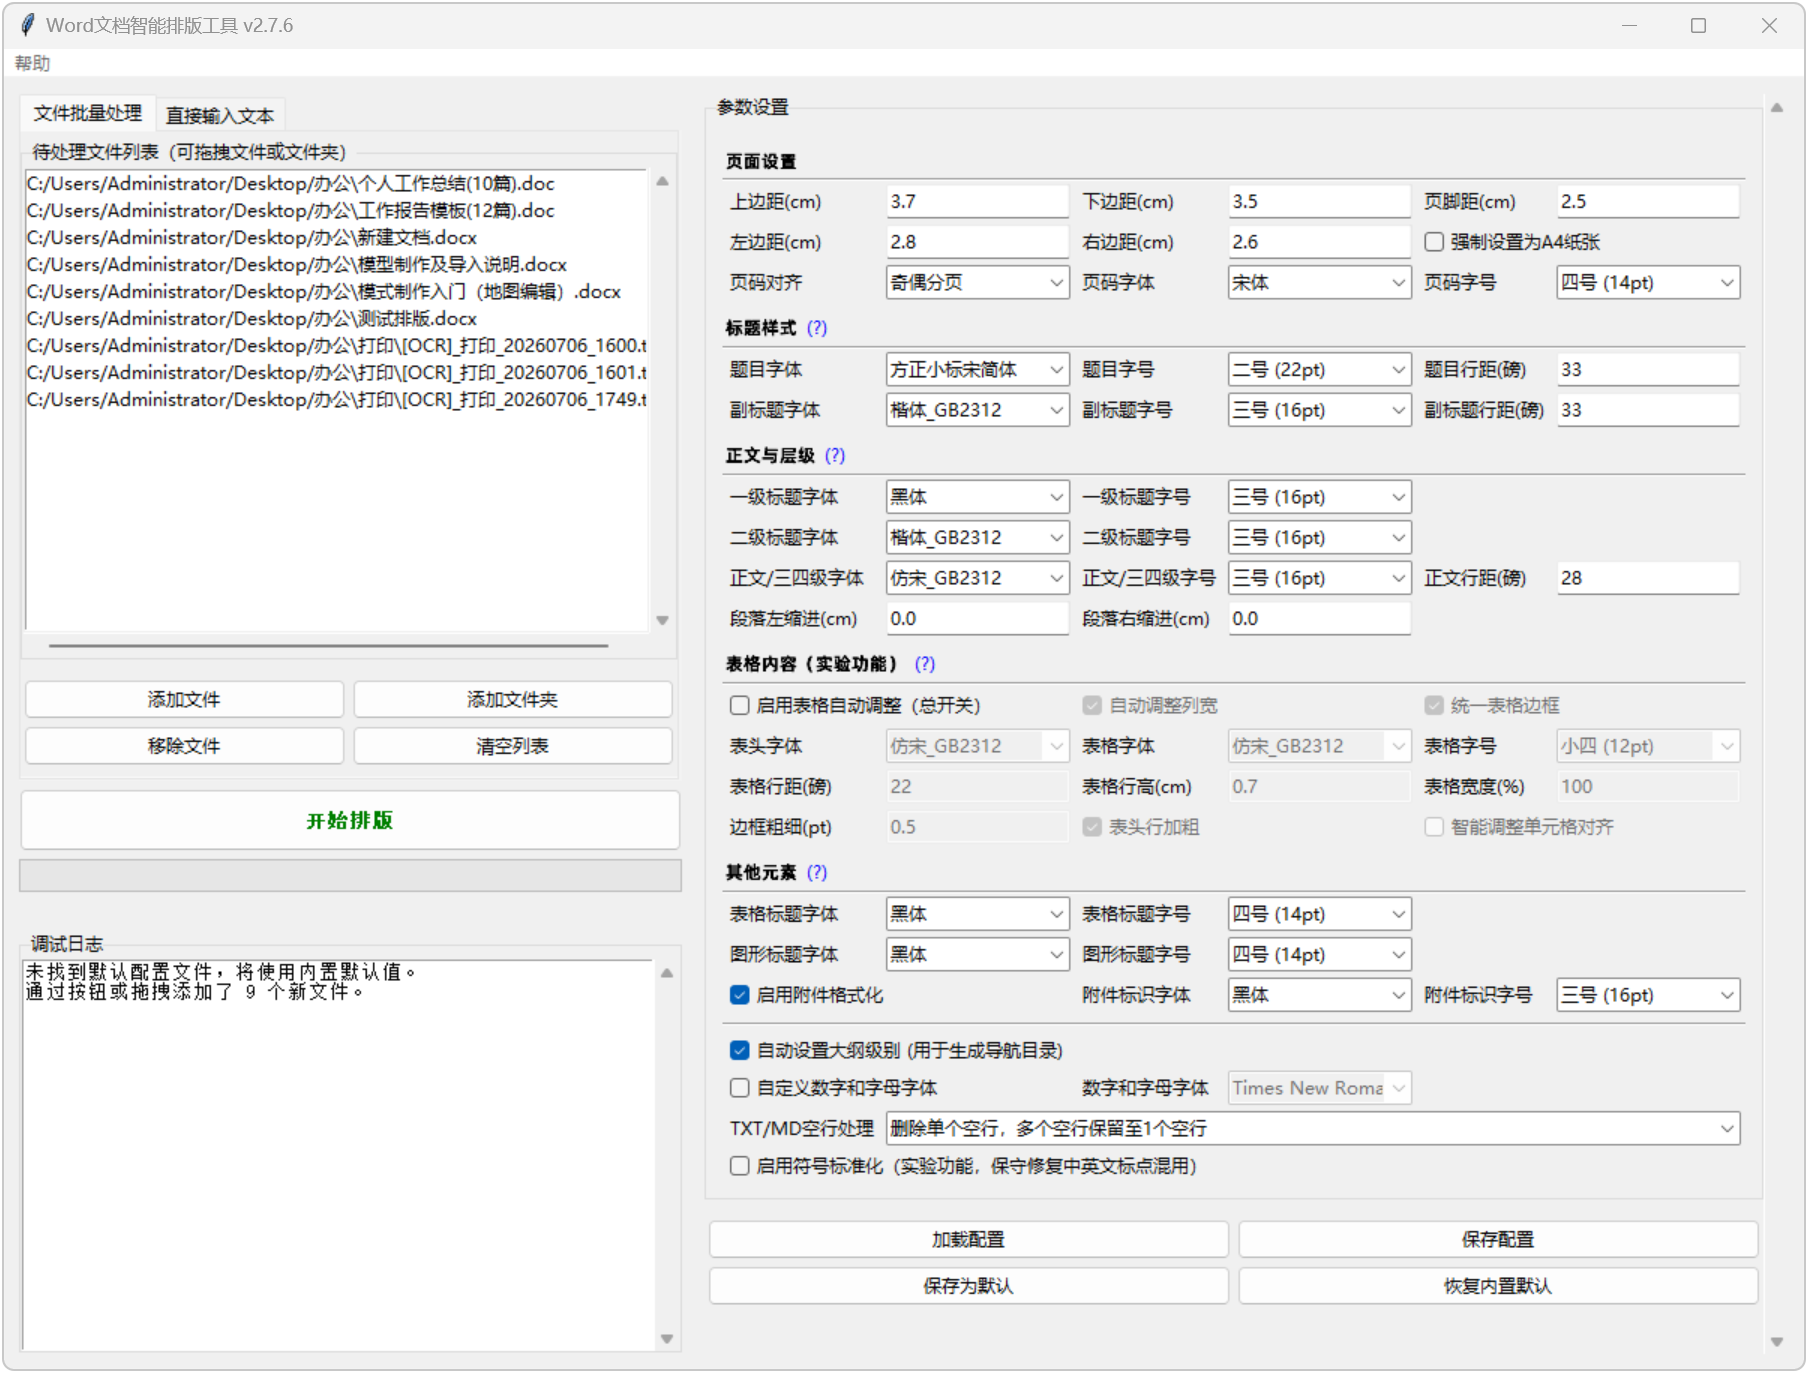Image resolution: width=1808 pixels, height=1373 pixels.
Task: Expand the 正文/三四级字号 dropdown
Action: [x=1319, y=578]
